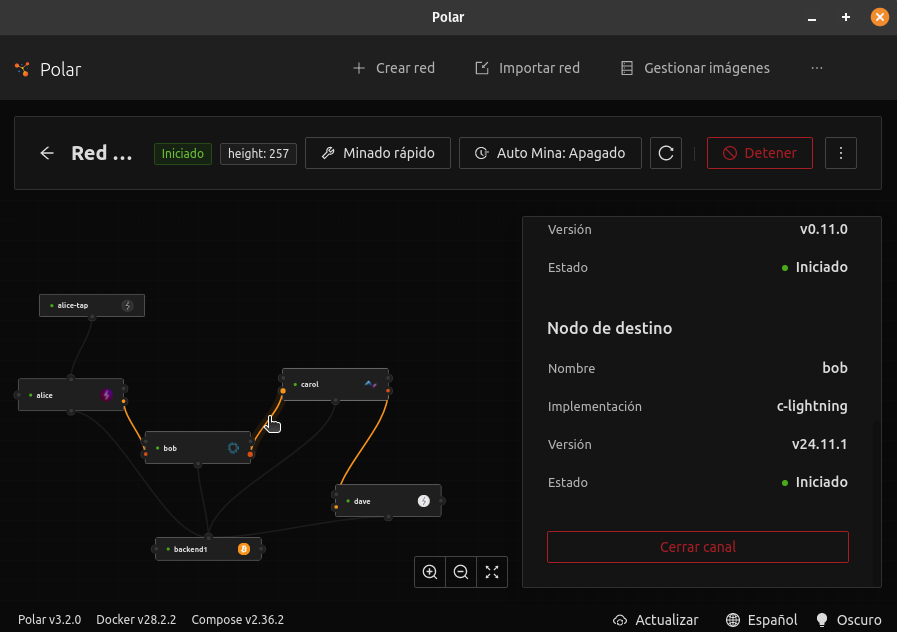Switch the Oscuro theme toggle
The height and width of the screenshot is (632, 897).
(x=849, y=620)
